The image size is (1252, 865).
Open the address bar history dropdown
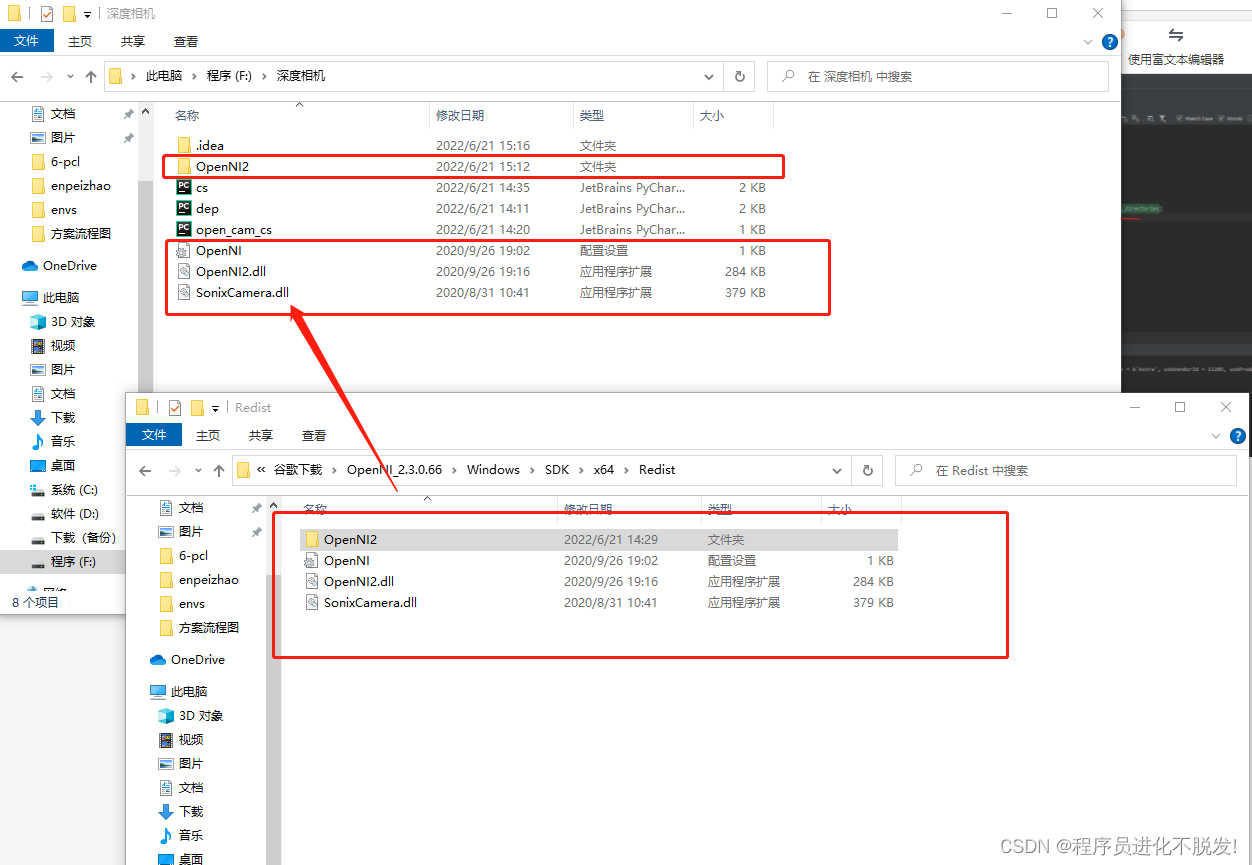709,76
